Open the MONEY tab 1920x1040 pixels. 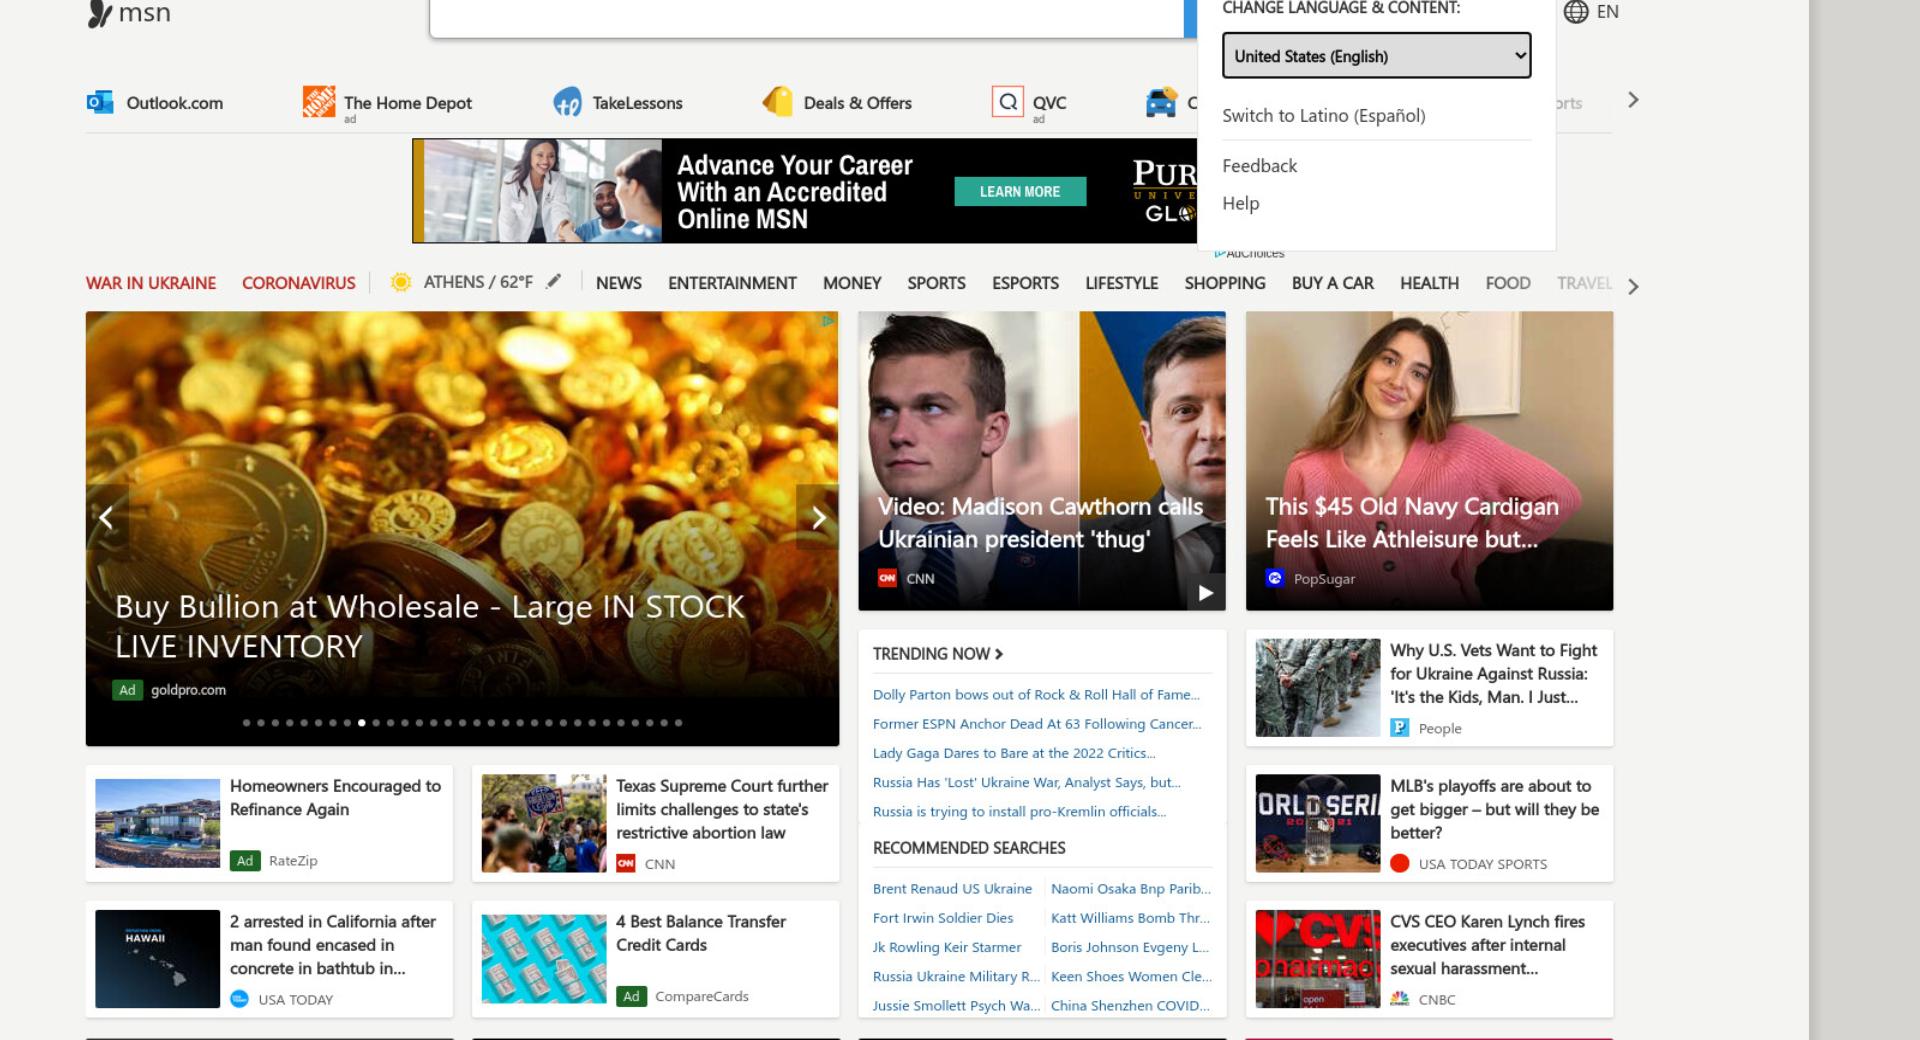click(x=852, y=283)
